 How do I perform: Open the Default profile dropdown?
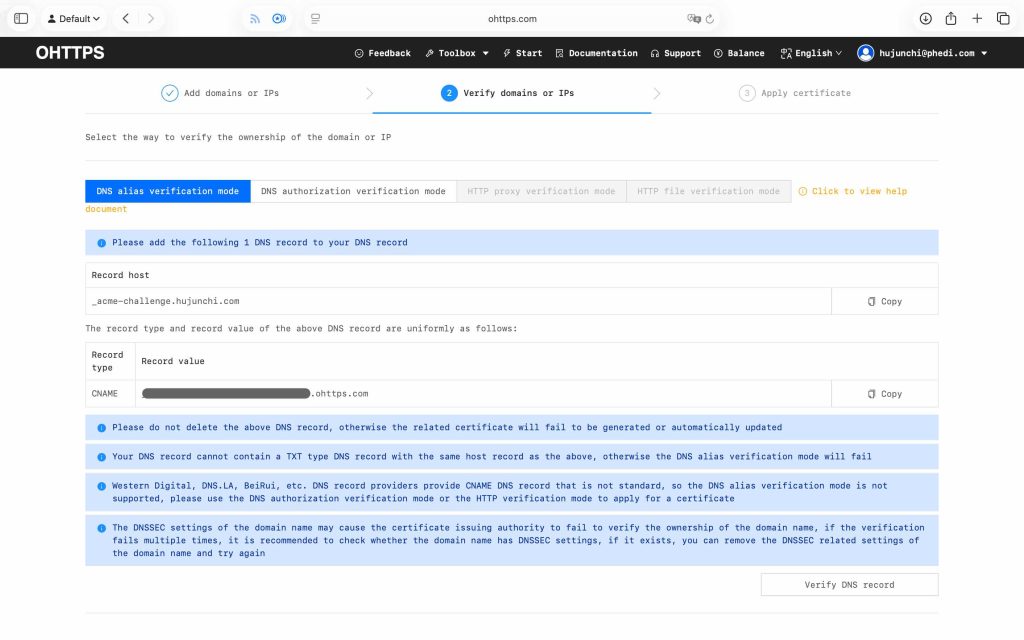[x=74, y=18]
